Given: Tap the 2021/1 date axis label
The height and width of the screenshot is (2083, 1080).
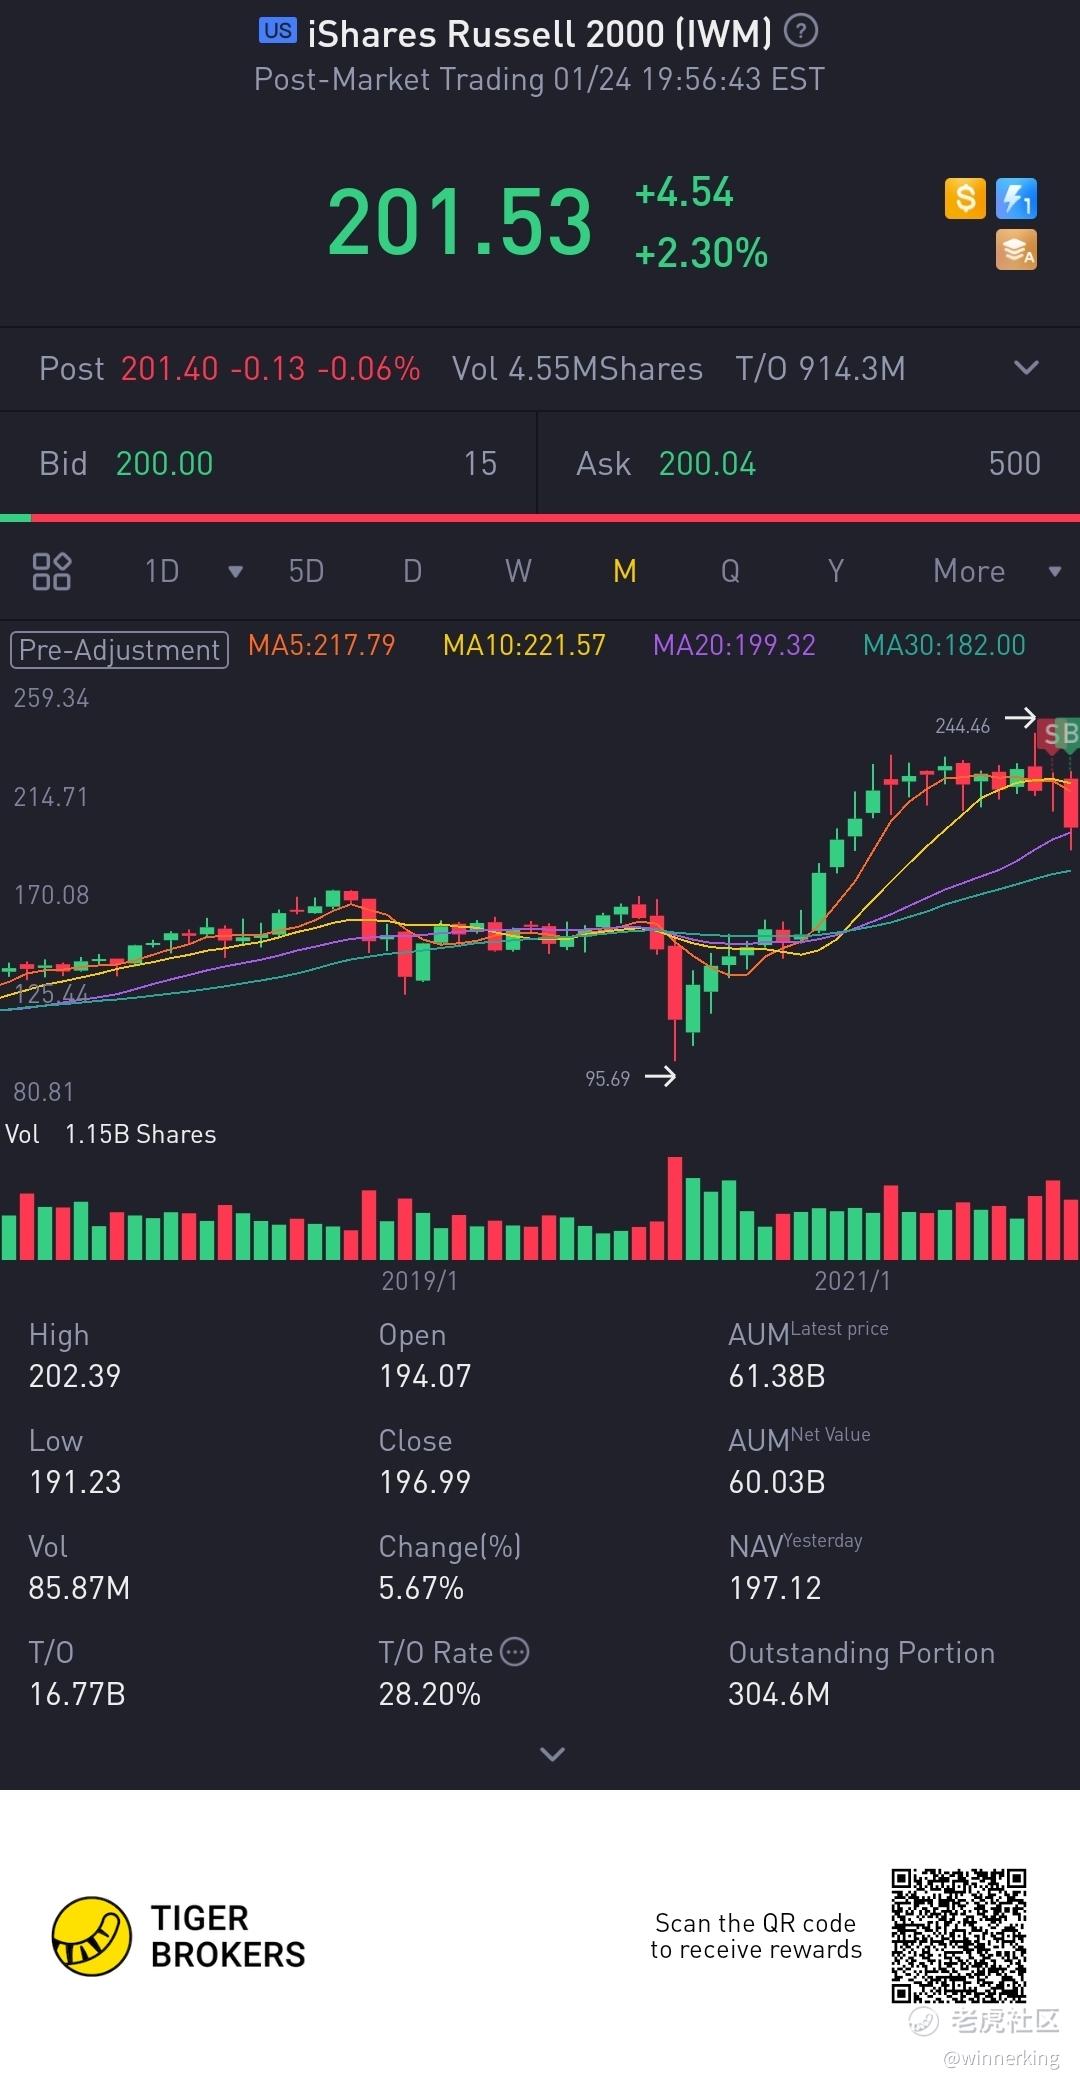Looking at the screenshot, I should [x=852, y=1281].
